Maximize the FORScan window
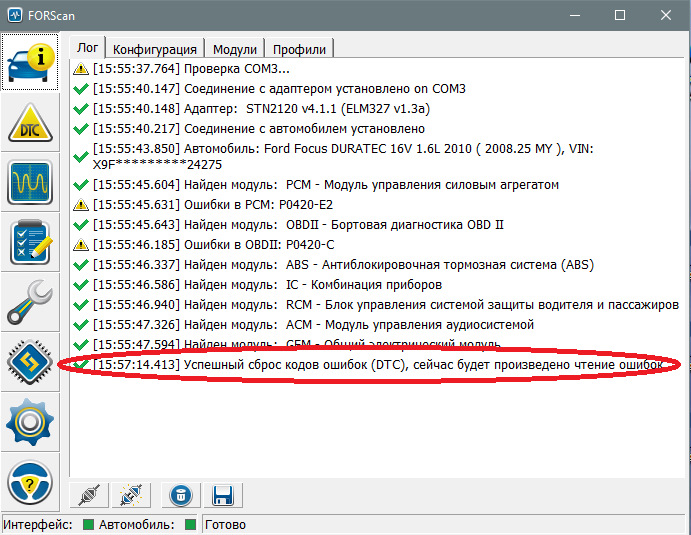This screenshot has width=691, height=535. coord(620,15)
